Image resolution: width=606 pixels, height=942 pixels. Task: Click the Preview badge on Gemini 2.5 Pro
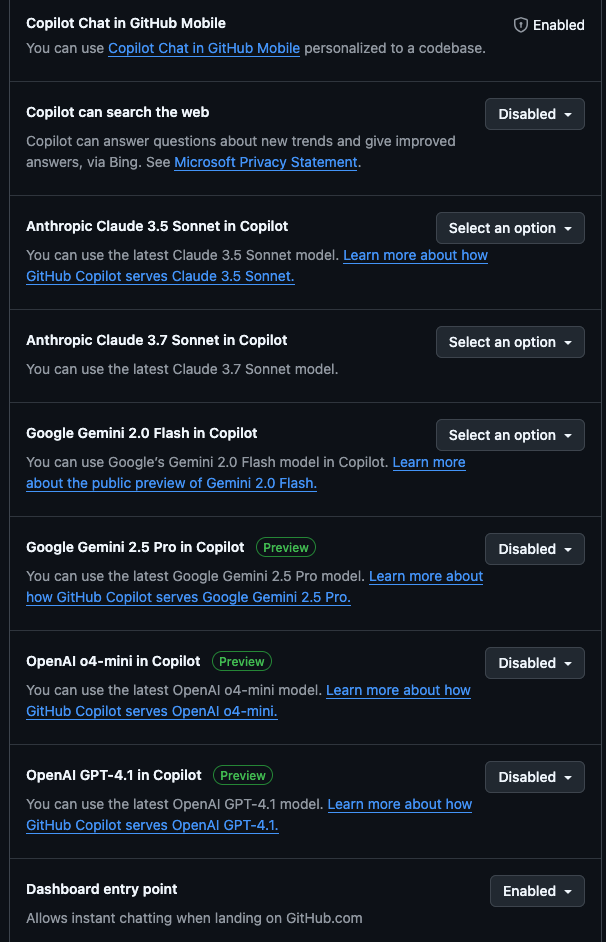tap(286, 547)
